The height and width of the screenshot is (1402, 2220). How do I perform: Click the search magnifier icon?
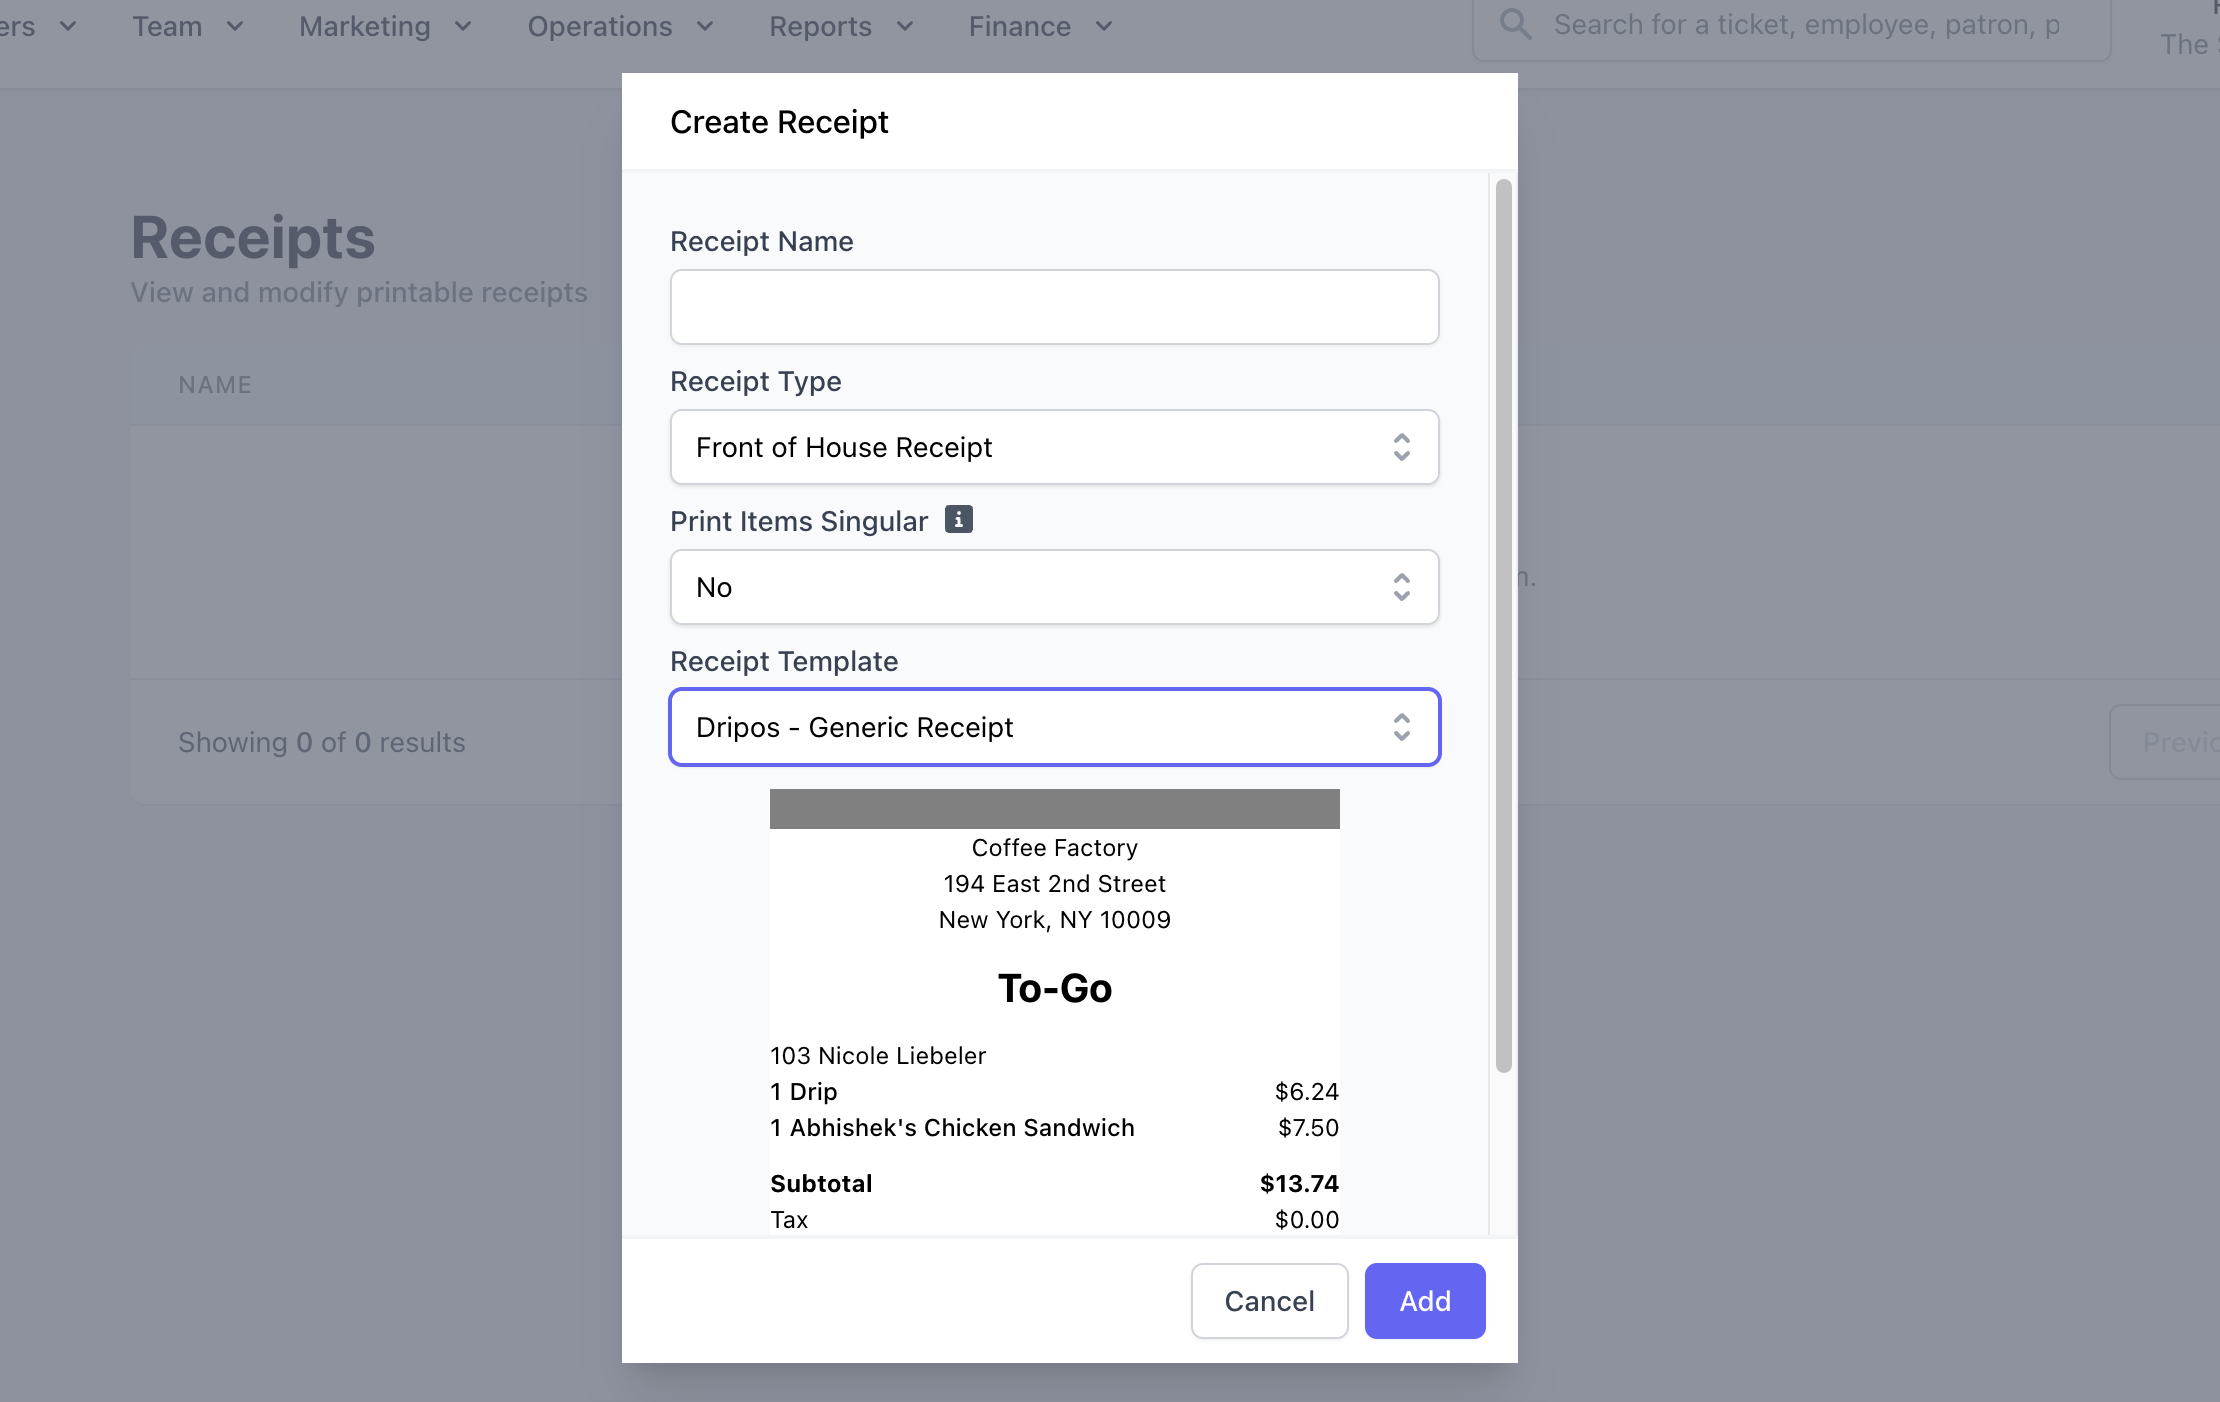(1515, 24)
